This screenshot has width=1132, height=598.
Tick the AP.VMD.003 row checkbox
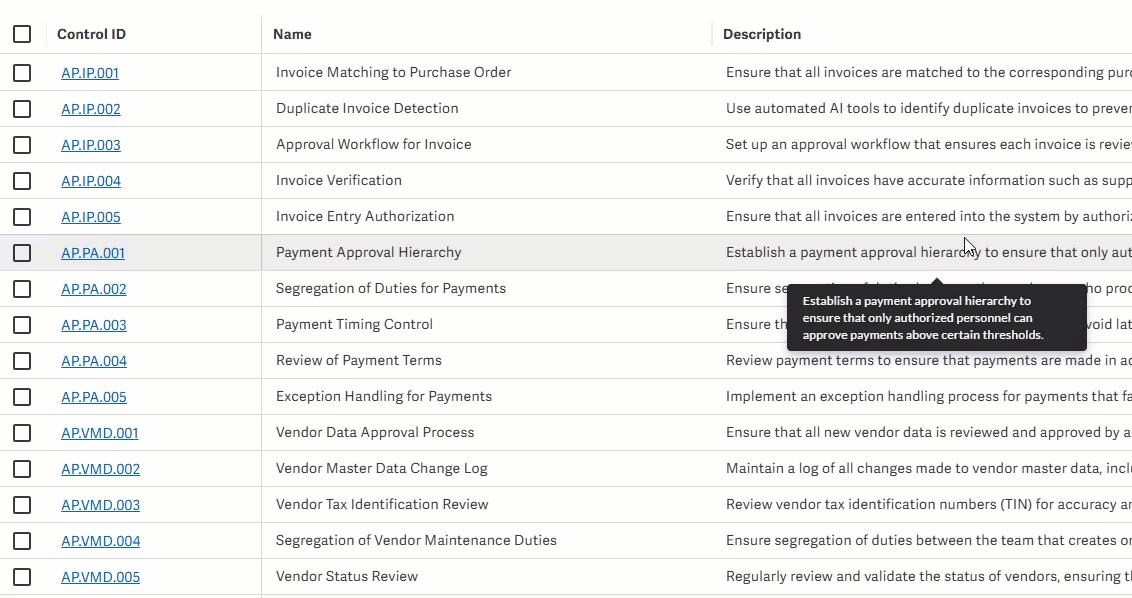(x=22, y=505)
